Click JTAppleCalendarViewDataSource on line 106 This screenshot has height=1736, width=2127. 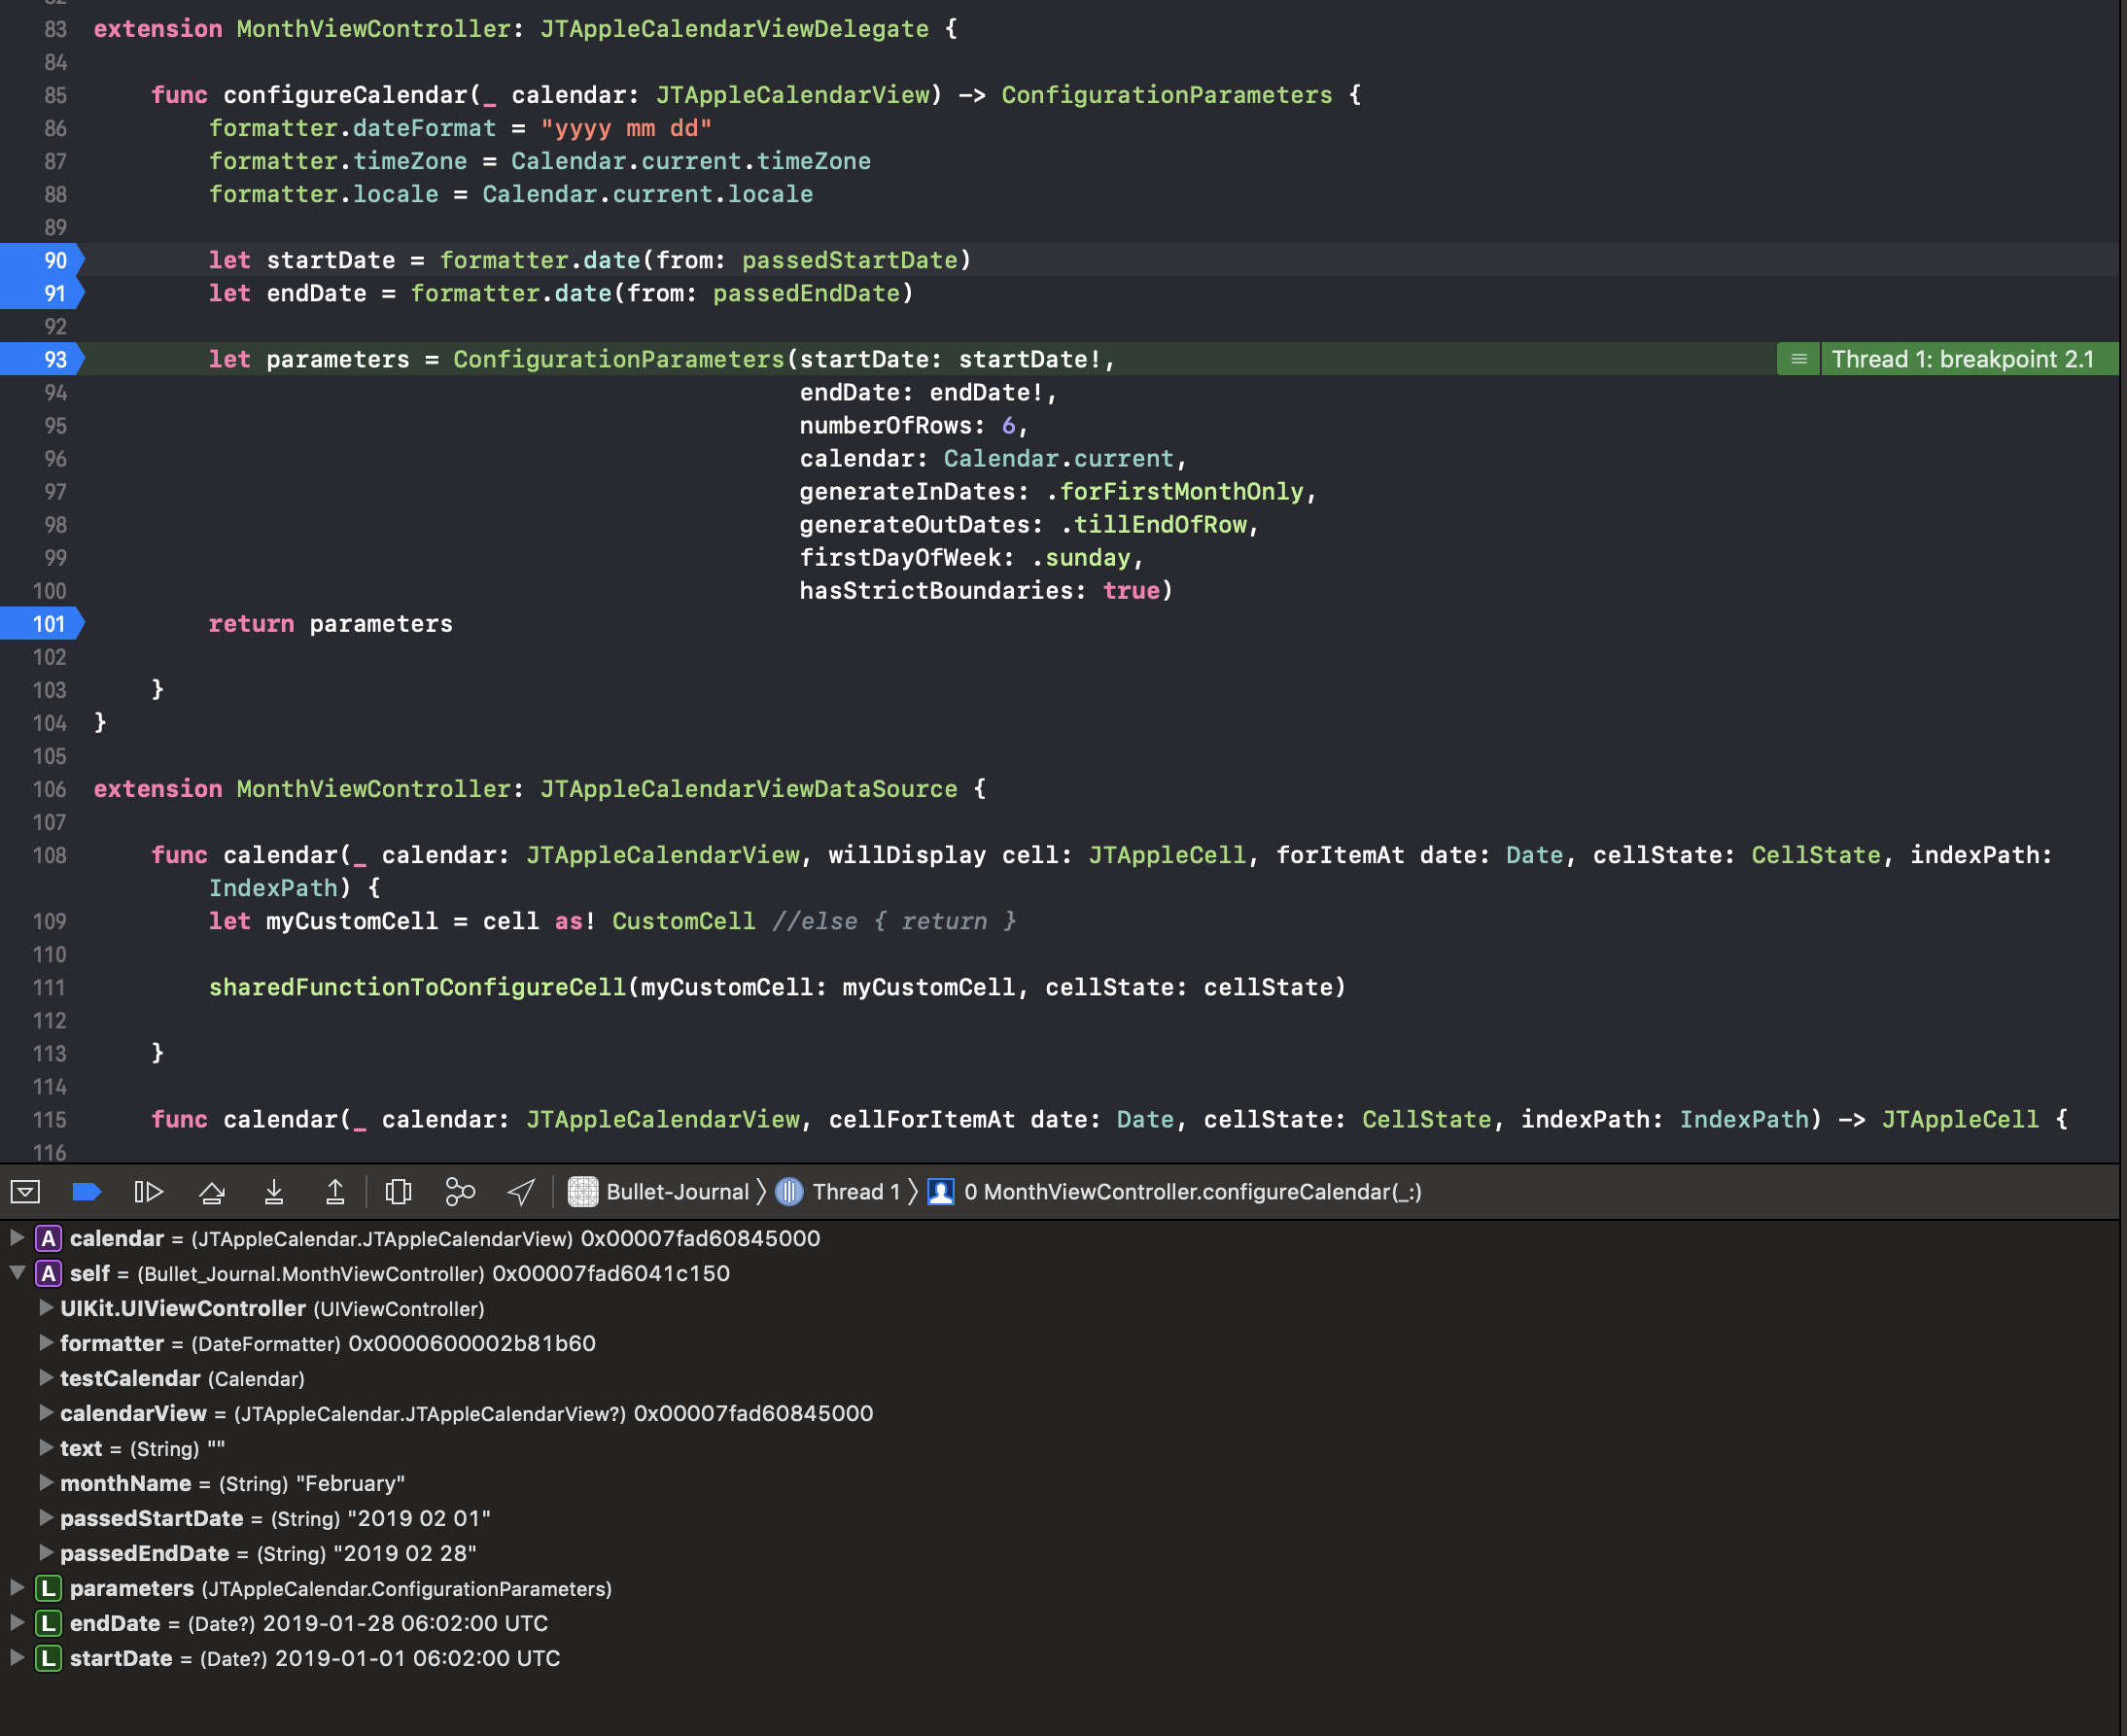(x=749, y=789)
